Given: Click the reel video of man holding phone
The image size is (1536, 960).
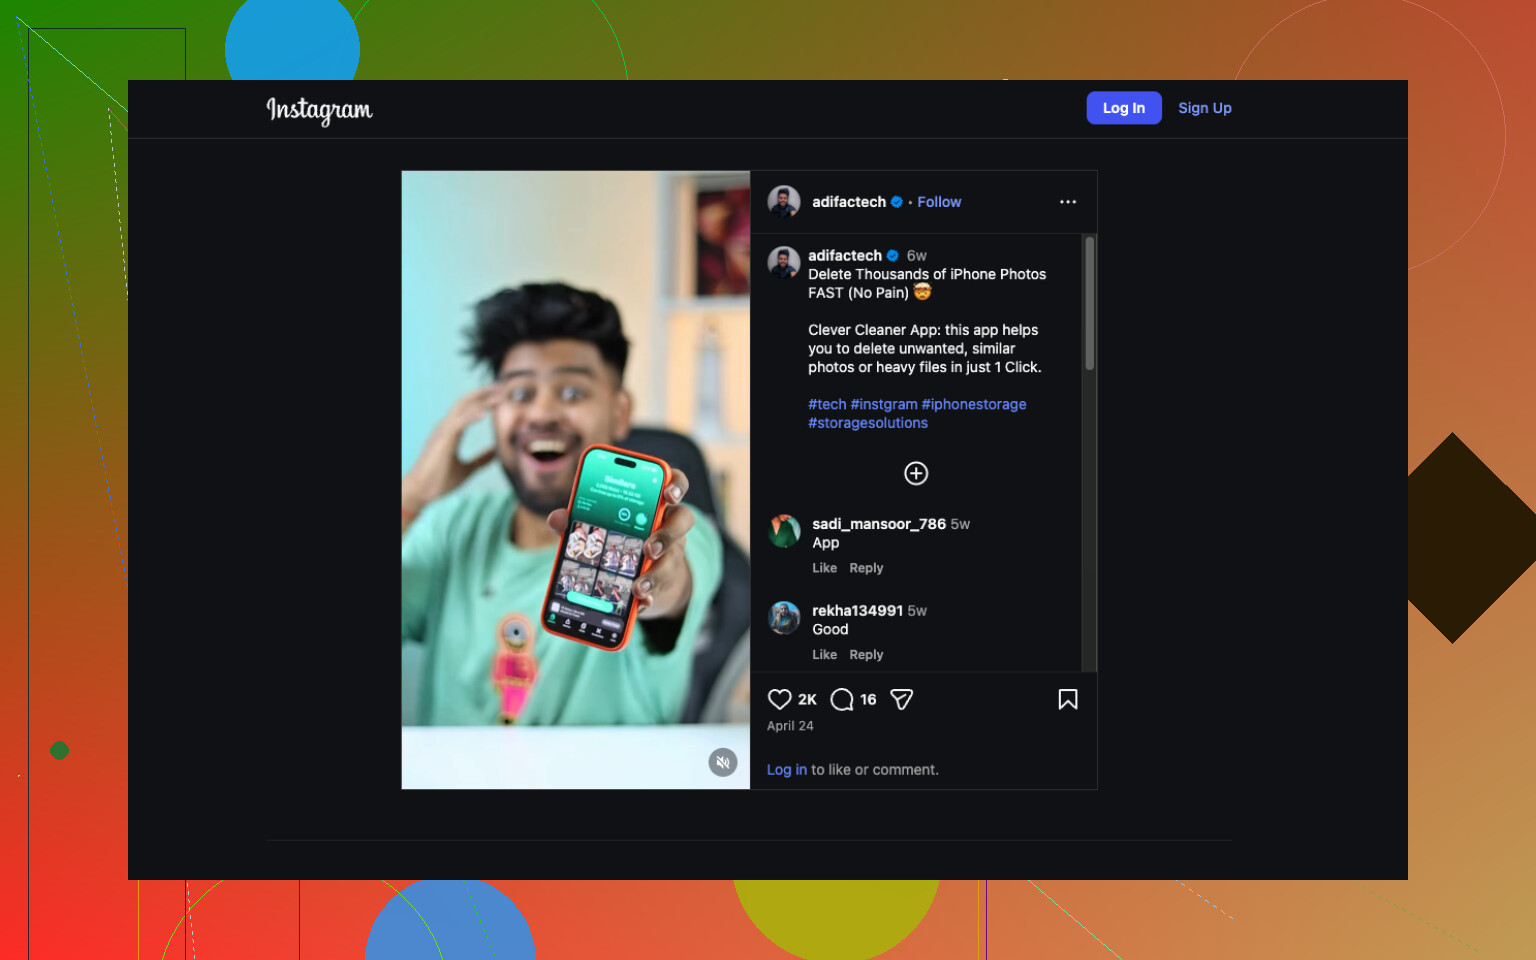Looking at the screenshot, I should pyautogui.click(x=576, y=480).
